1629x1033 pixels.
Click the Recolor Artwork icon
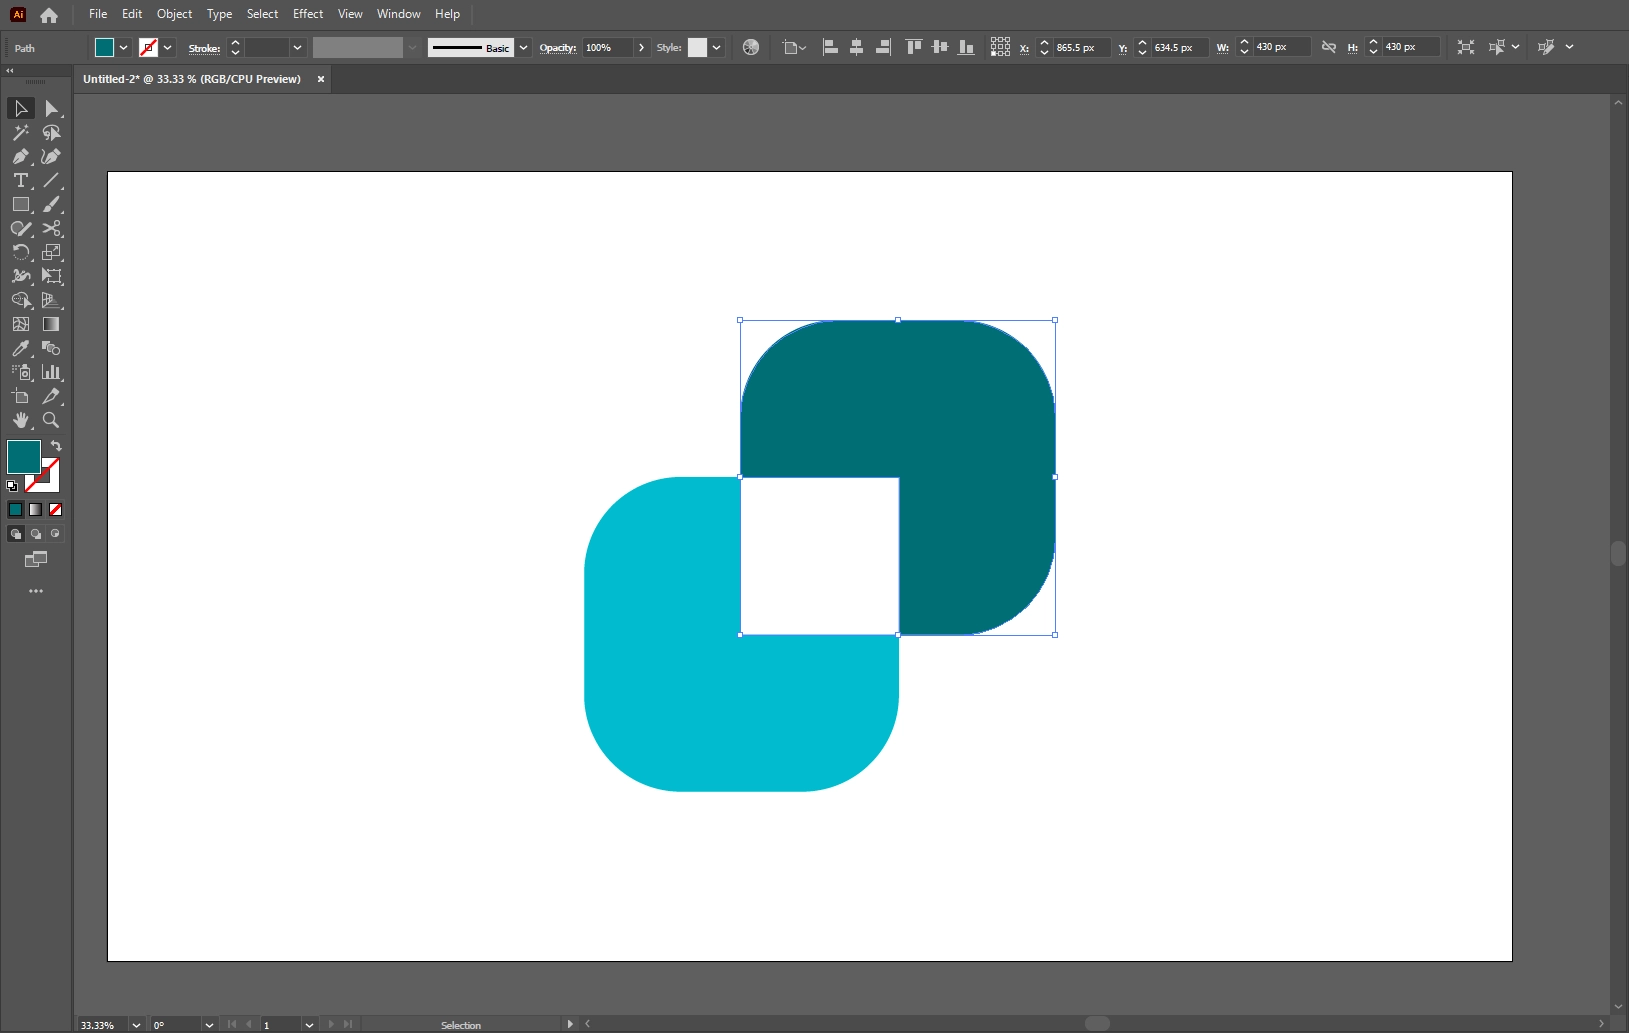(751, 47)
